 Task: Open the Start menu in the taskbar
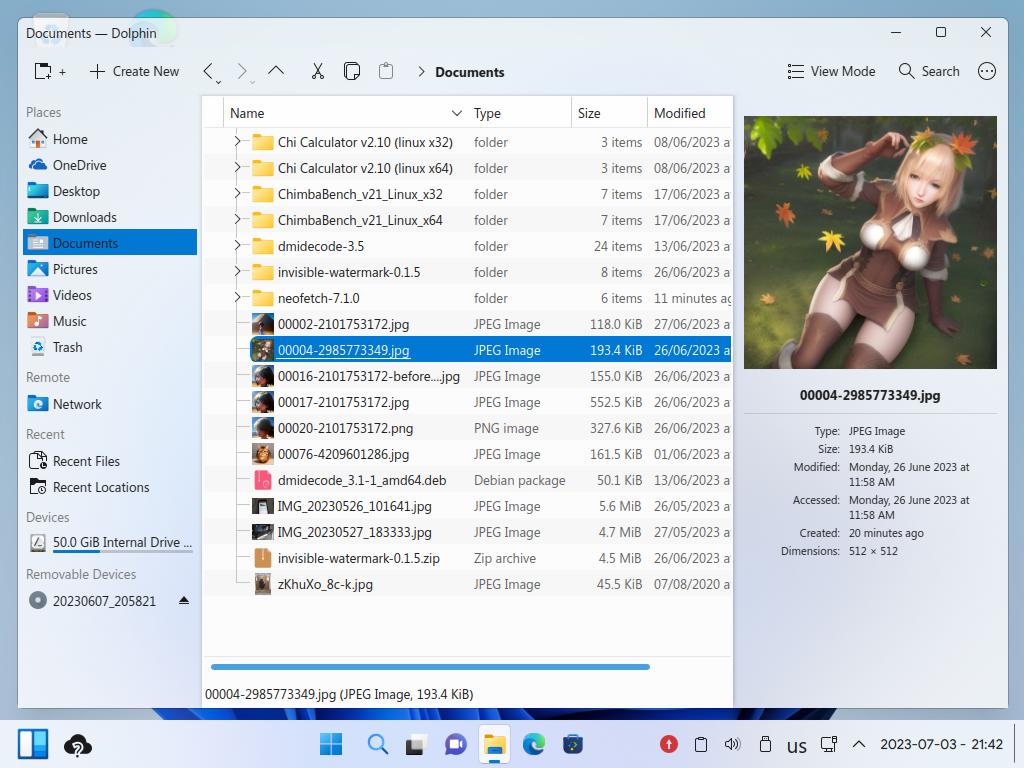click(330, 744)
